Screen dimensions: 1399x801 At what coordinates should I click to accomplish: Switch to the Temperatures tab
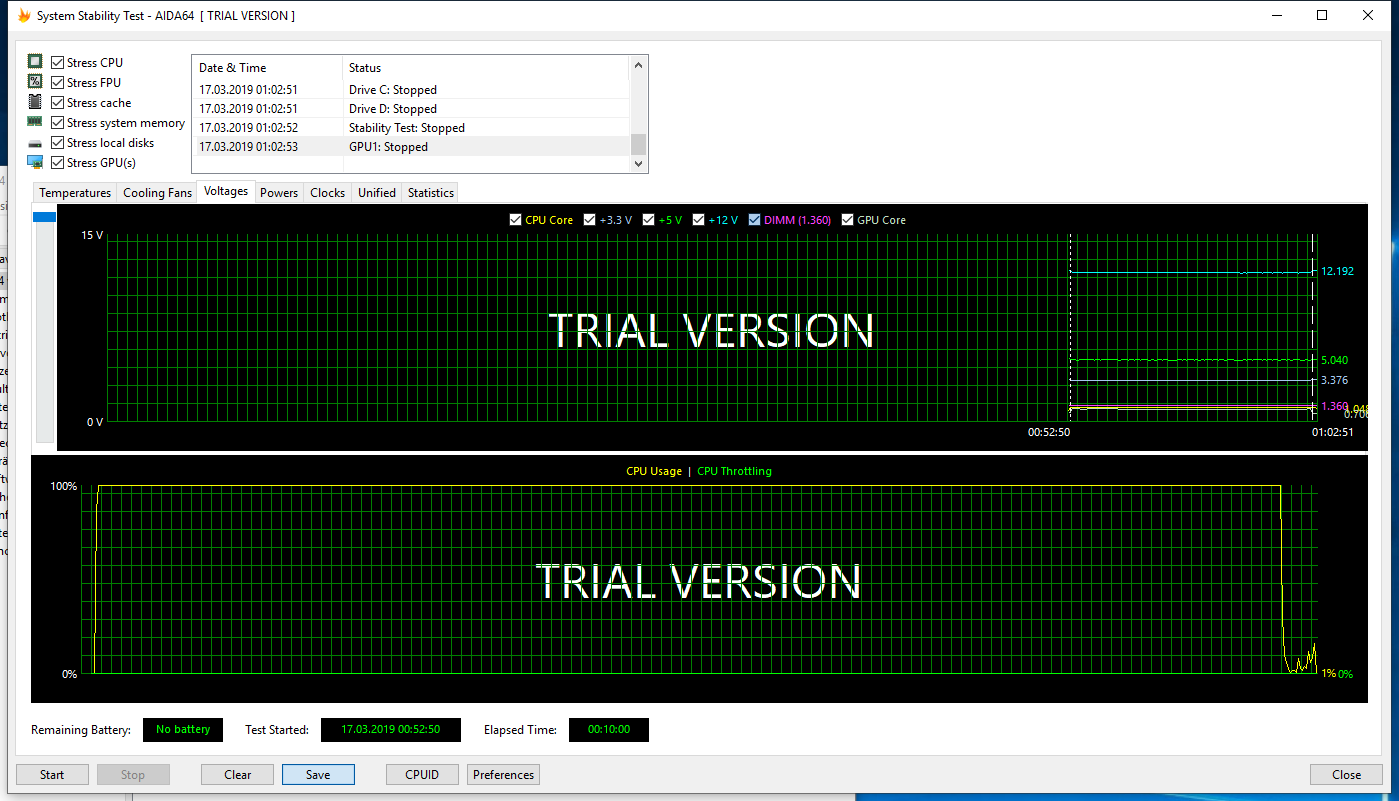point(75,192)
